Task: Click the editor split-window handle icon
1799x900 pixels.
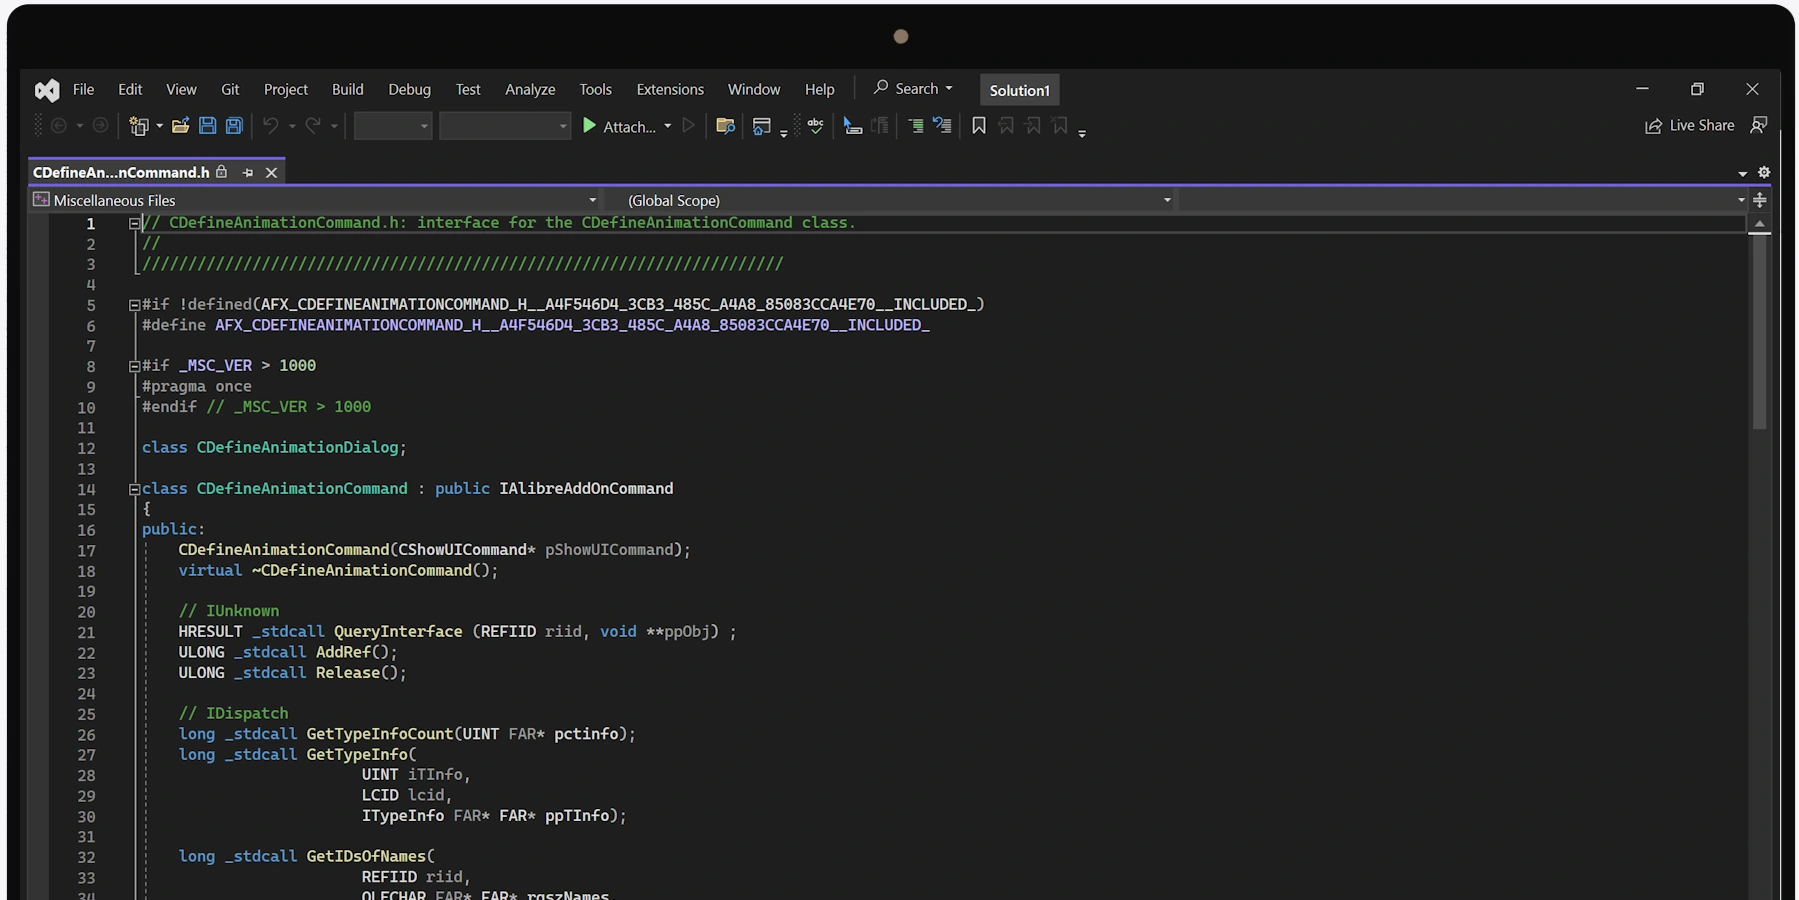Action: click(x=1760, y=200)
